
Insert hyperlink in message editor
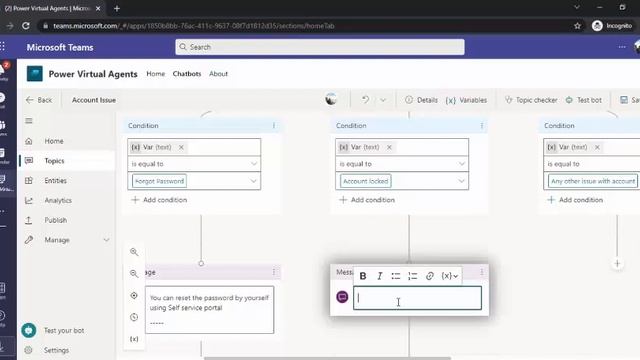click(429, 276)
